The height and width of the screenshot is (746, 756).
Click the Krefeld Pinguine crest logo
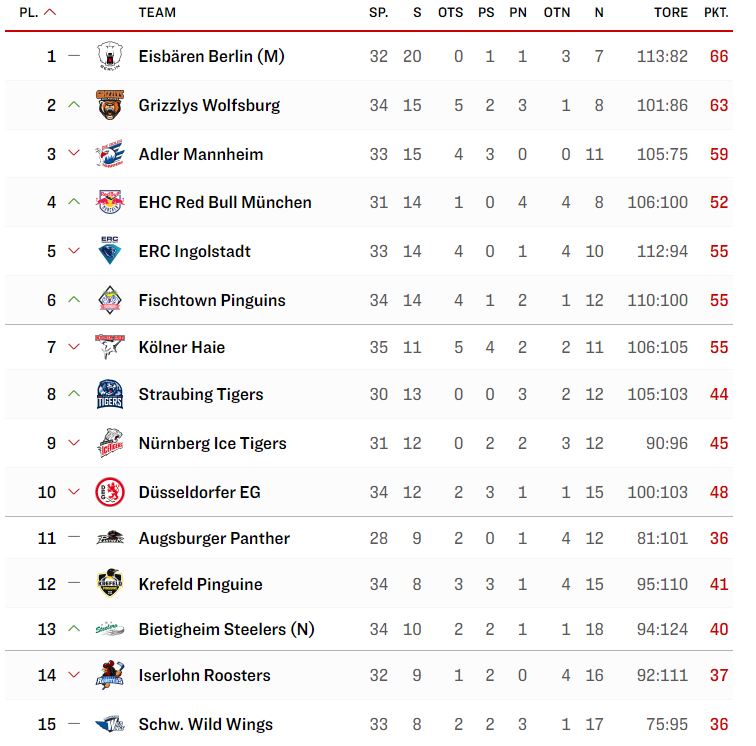coord(110,583)
